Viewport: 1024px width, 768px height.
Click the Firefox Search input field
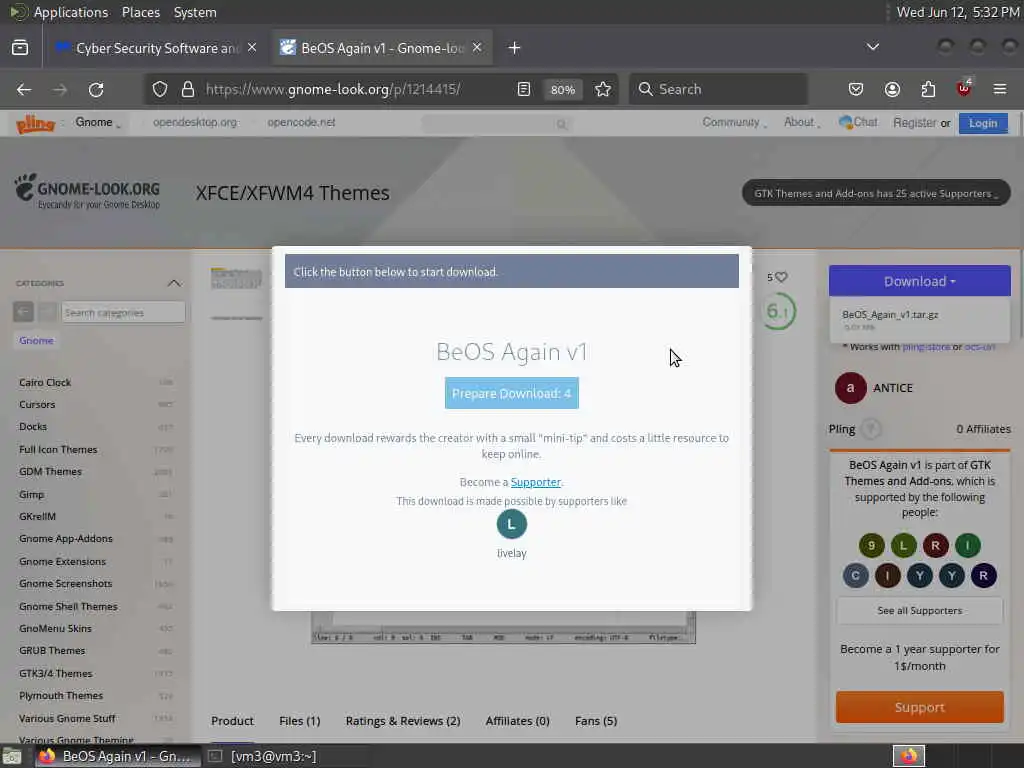point(718,89)
